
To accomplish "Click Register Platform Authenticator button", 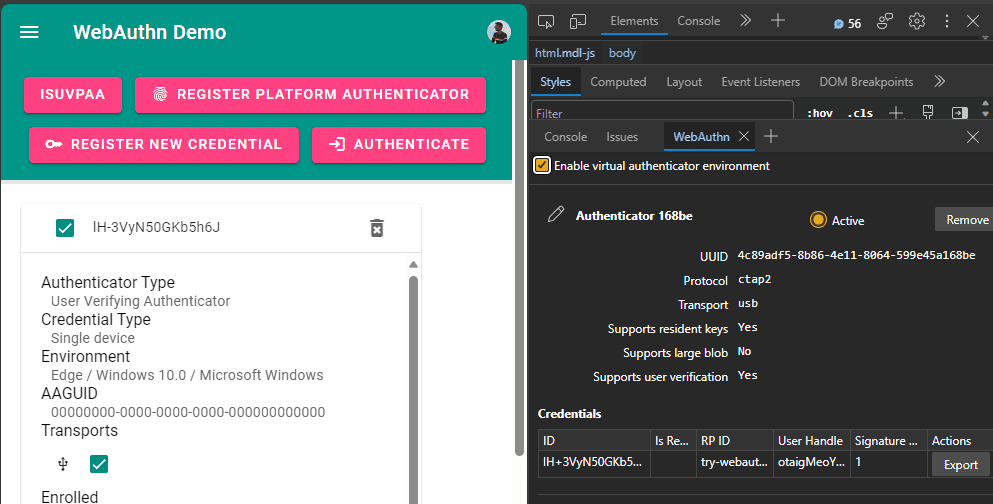I will (x=310, y=94).
